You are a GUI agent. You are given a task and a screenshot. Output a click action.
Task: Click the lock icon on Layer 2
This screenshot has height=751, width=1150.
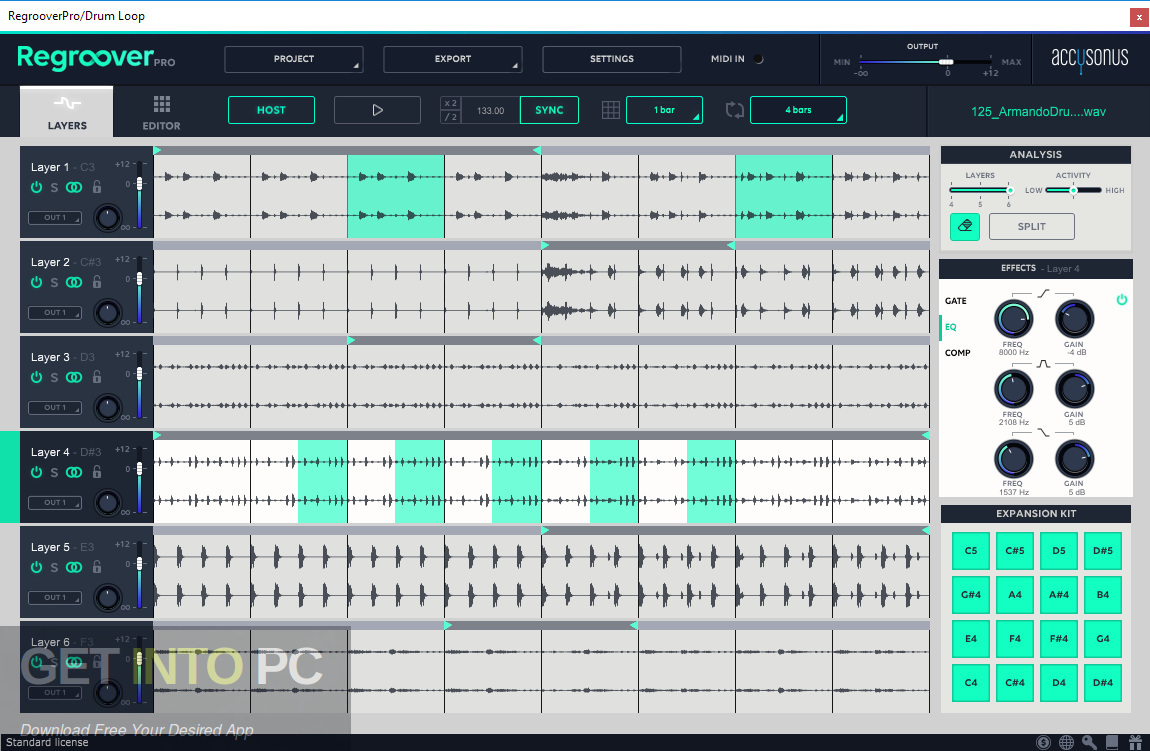[97, 282]
